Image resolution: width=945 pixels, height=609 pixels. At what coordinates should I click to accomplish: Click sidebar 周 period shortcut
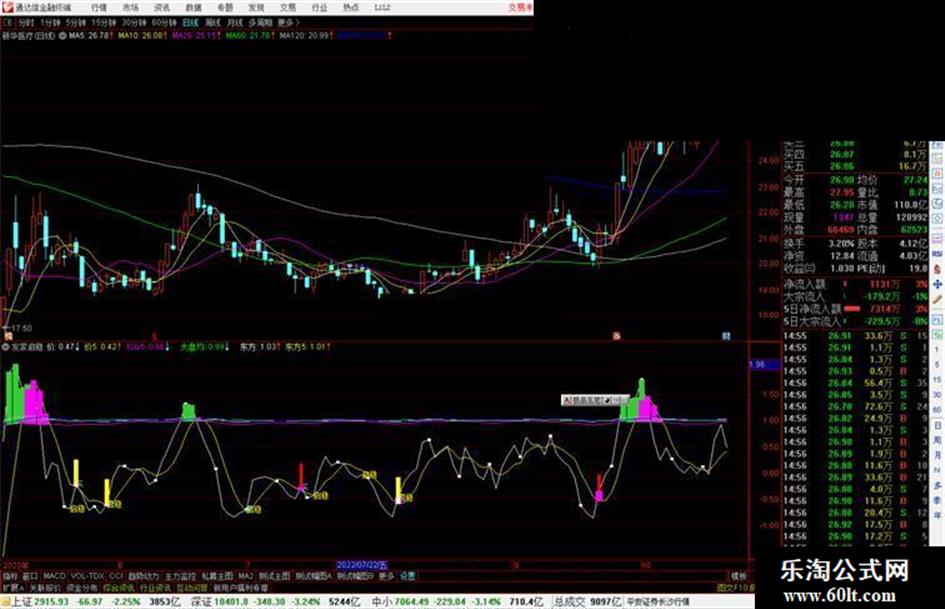[937, 440]
